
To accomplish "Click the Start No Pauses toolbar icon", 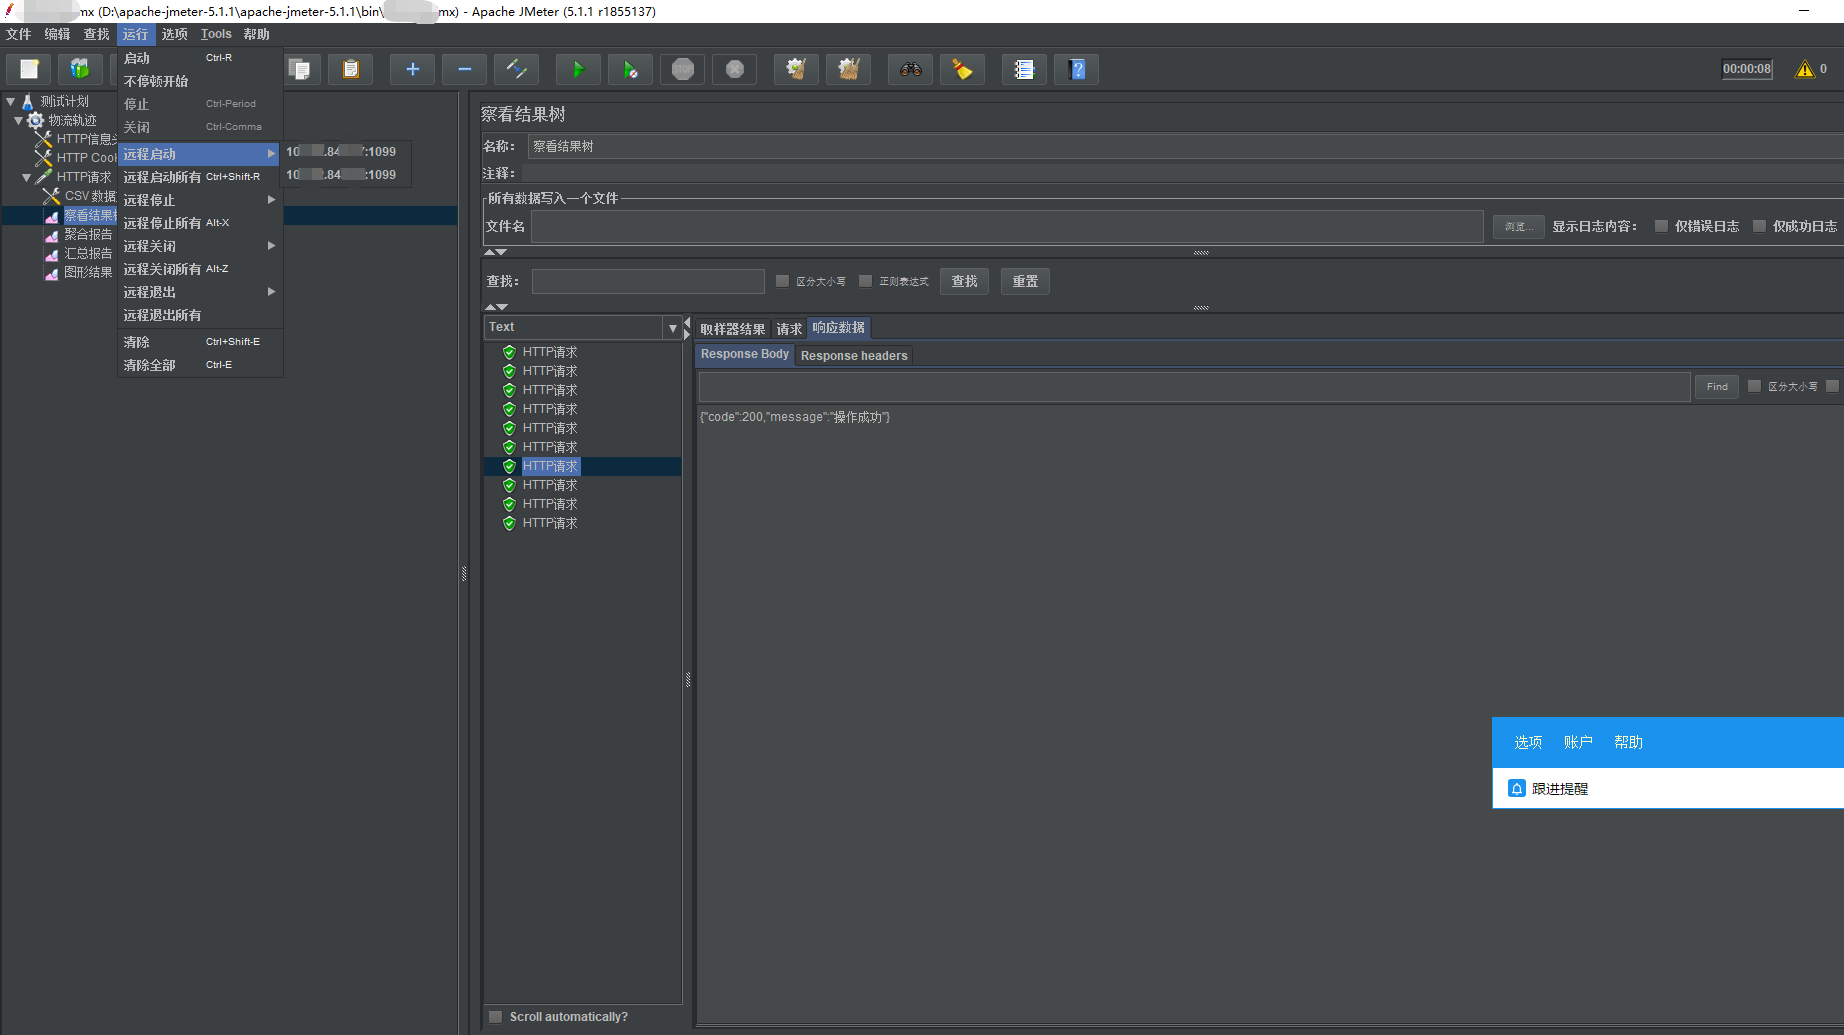I will tap(630, 69).
